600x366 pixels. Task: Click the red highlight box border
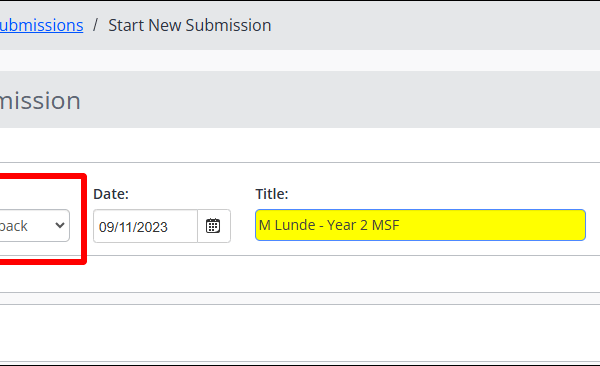pyautogui.click(x=84, y=218)
